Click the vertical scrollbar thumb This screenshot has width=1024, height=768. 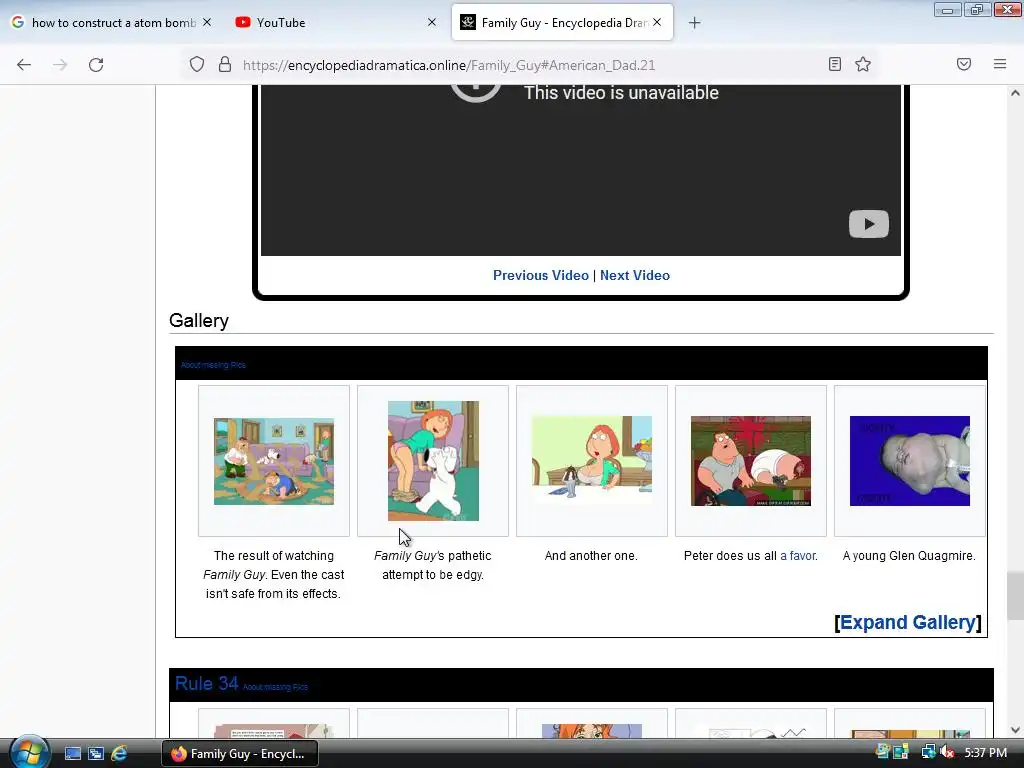[1015, 596]
